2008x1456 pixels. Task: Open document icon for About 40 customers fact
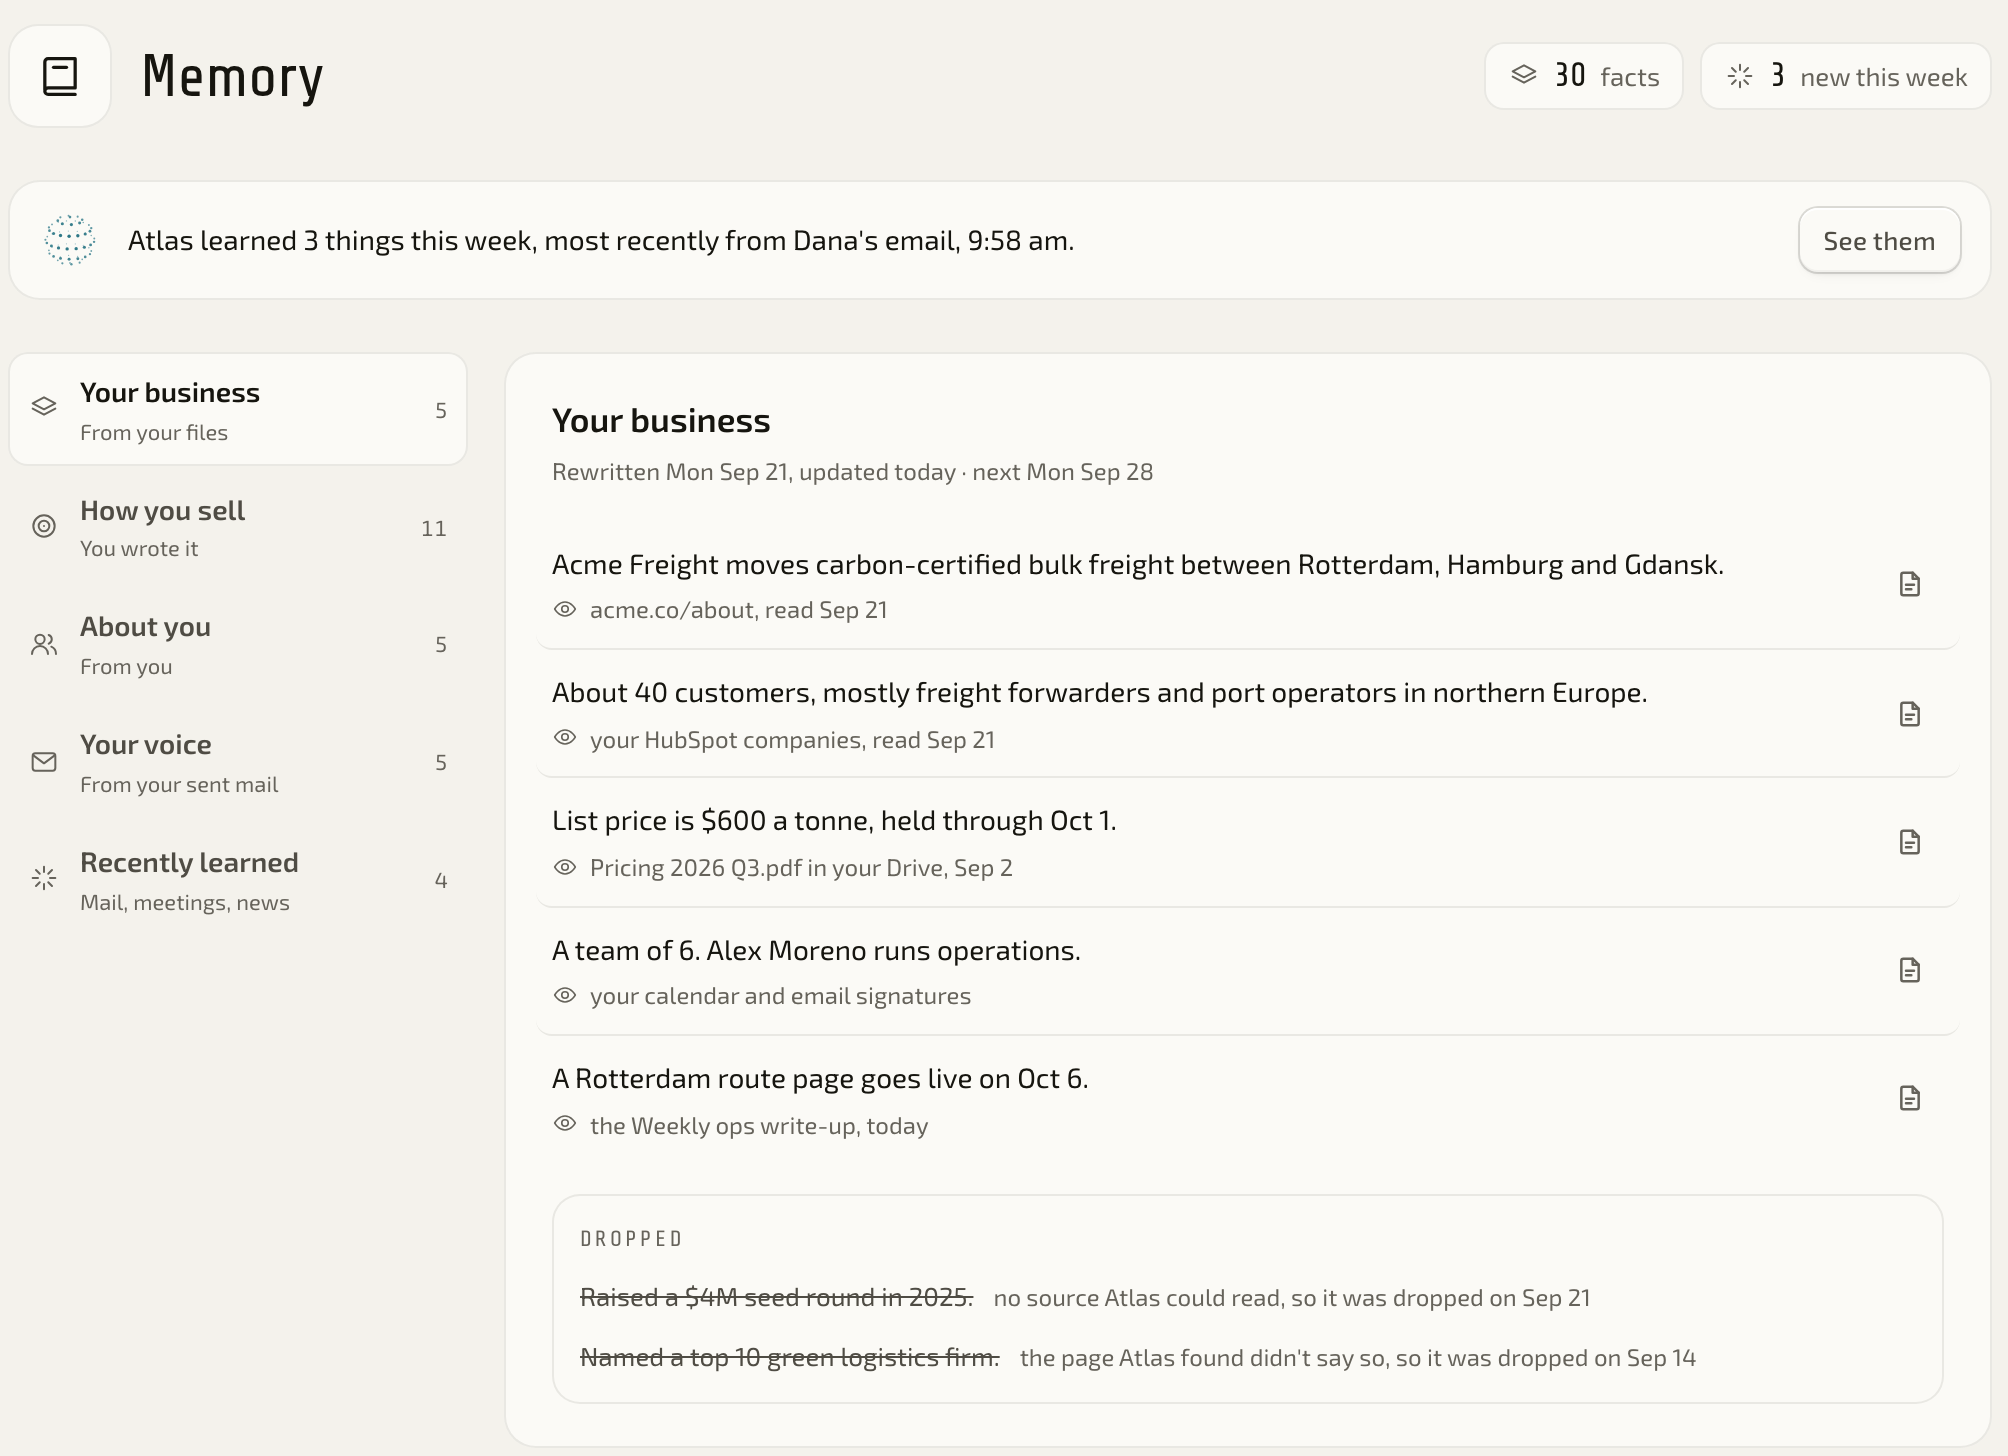[1910, 714]
